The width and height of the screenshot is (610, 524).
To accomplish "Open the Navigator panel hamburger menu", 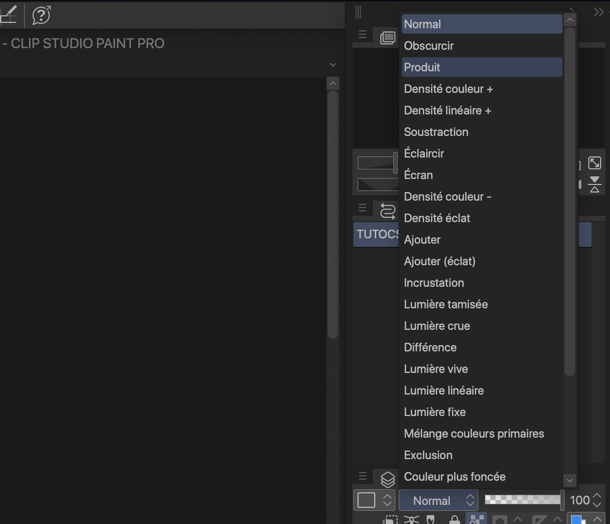I will [363, 35].
